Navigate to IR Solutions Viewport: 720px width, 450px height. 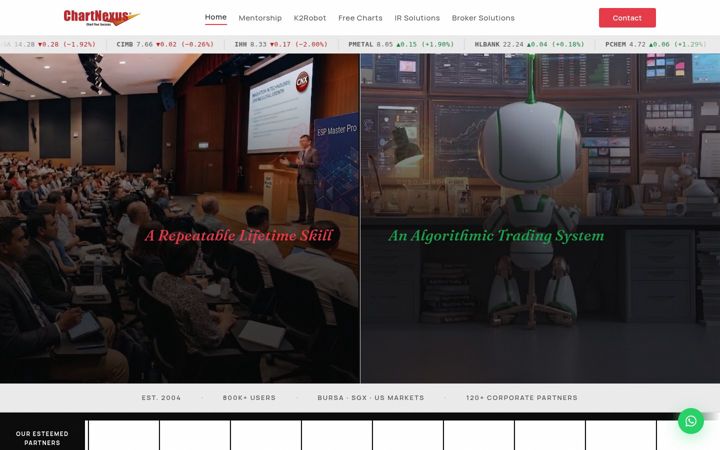point(417,18)
